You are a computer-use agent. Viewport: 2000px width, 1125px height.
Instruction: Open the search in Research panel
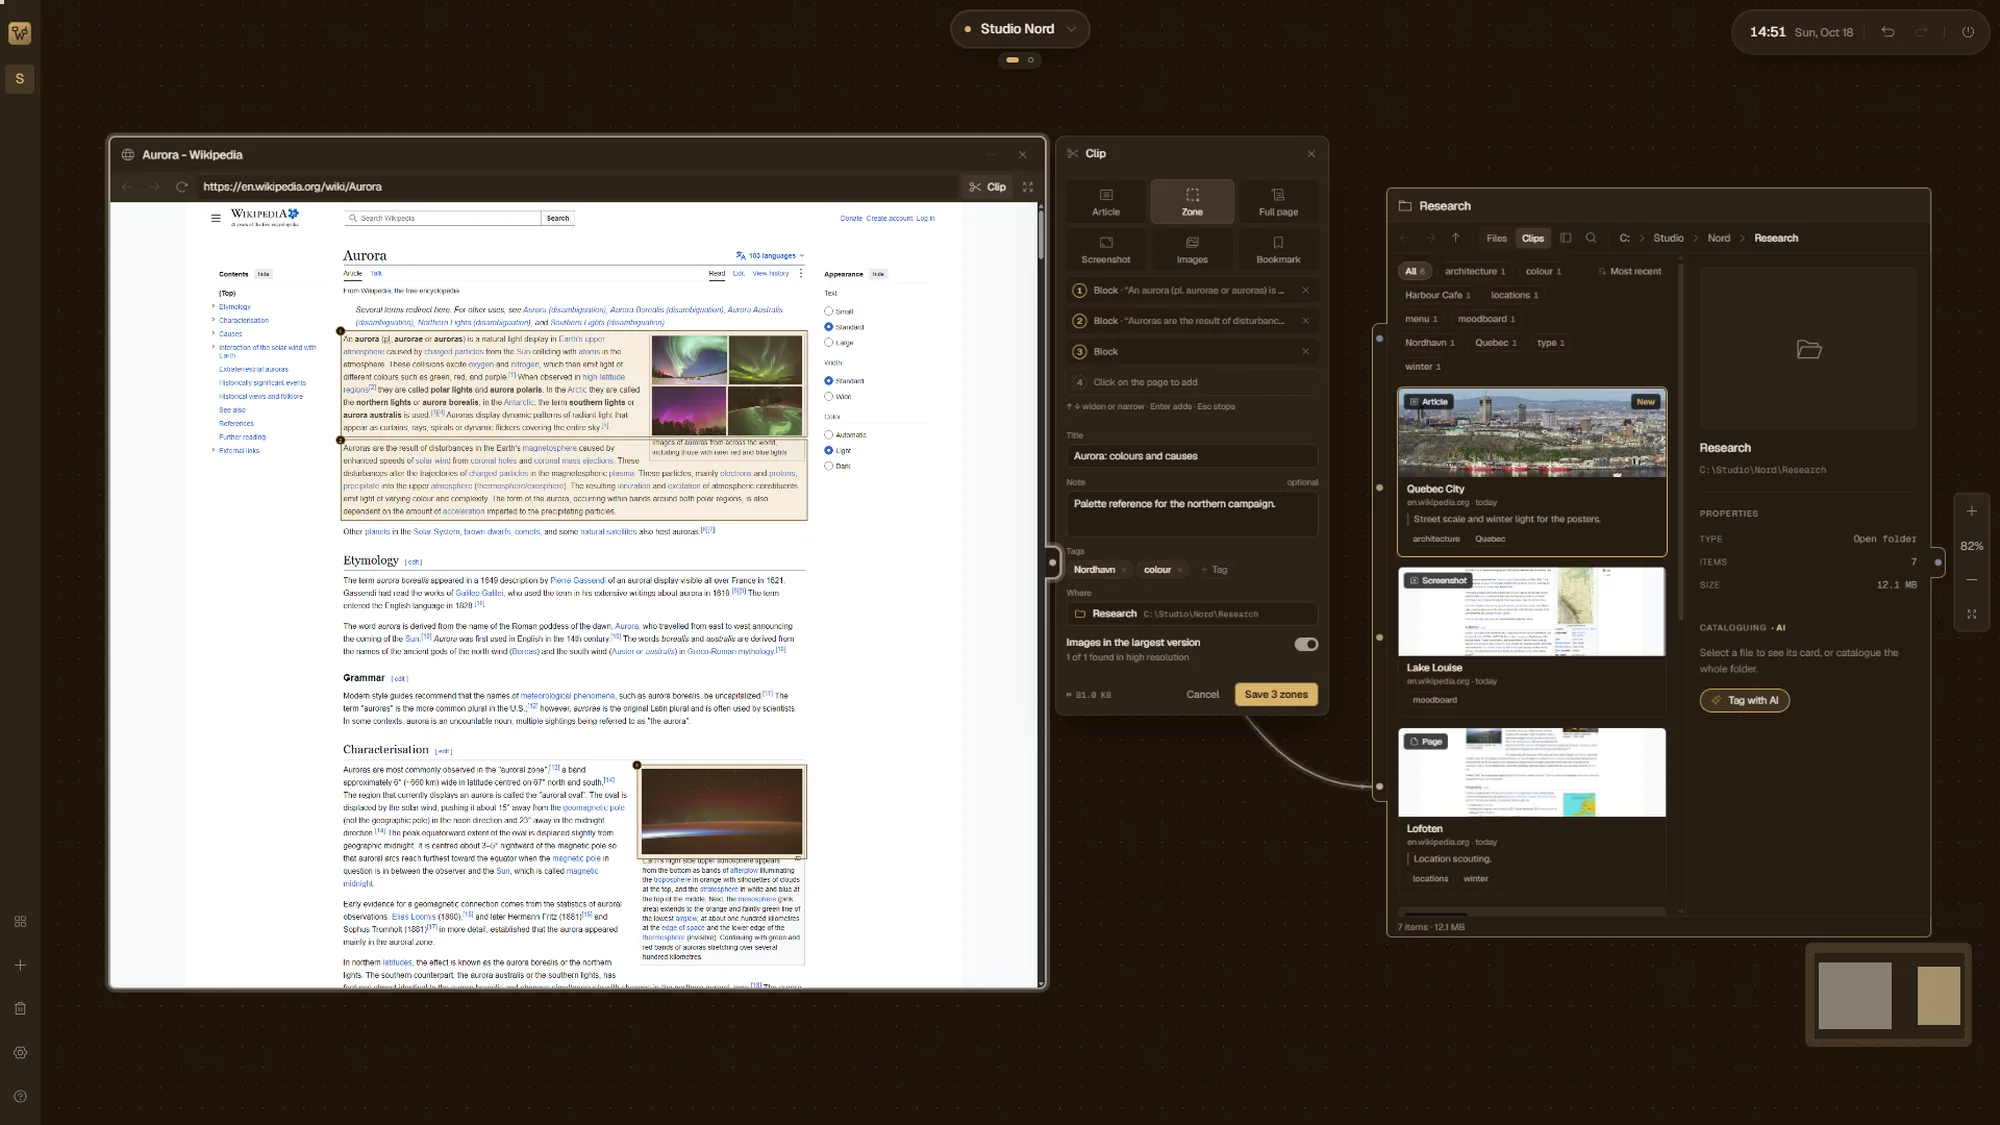(1591, 238)
